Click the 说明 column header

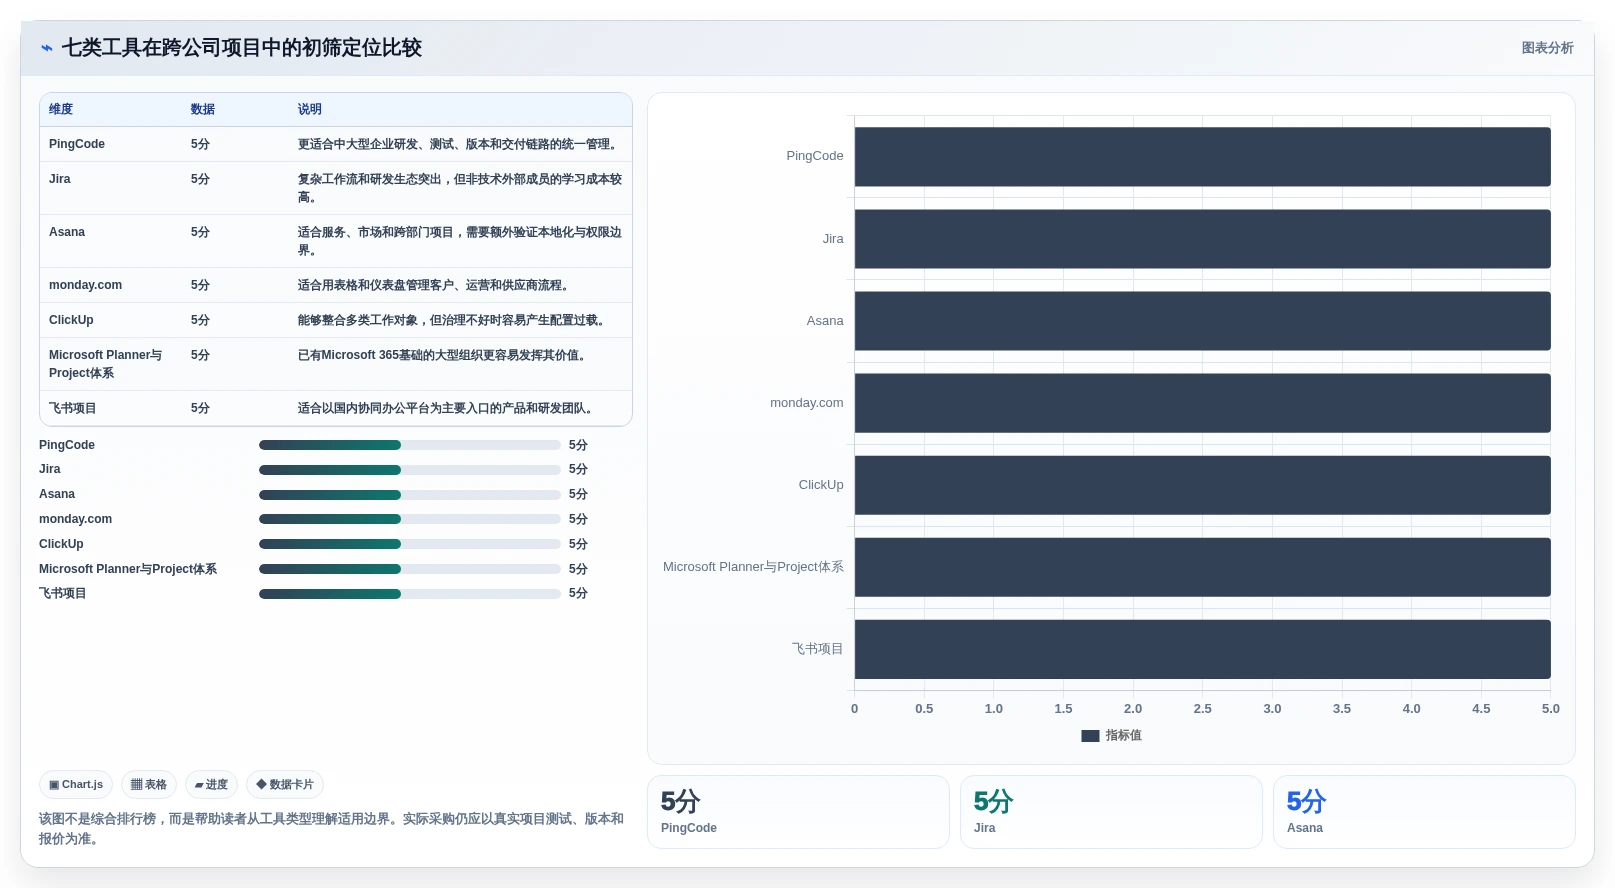coord(310,110)
